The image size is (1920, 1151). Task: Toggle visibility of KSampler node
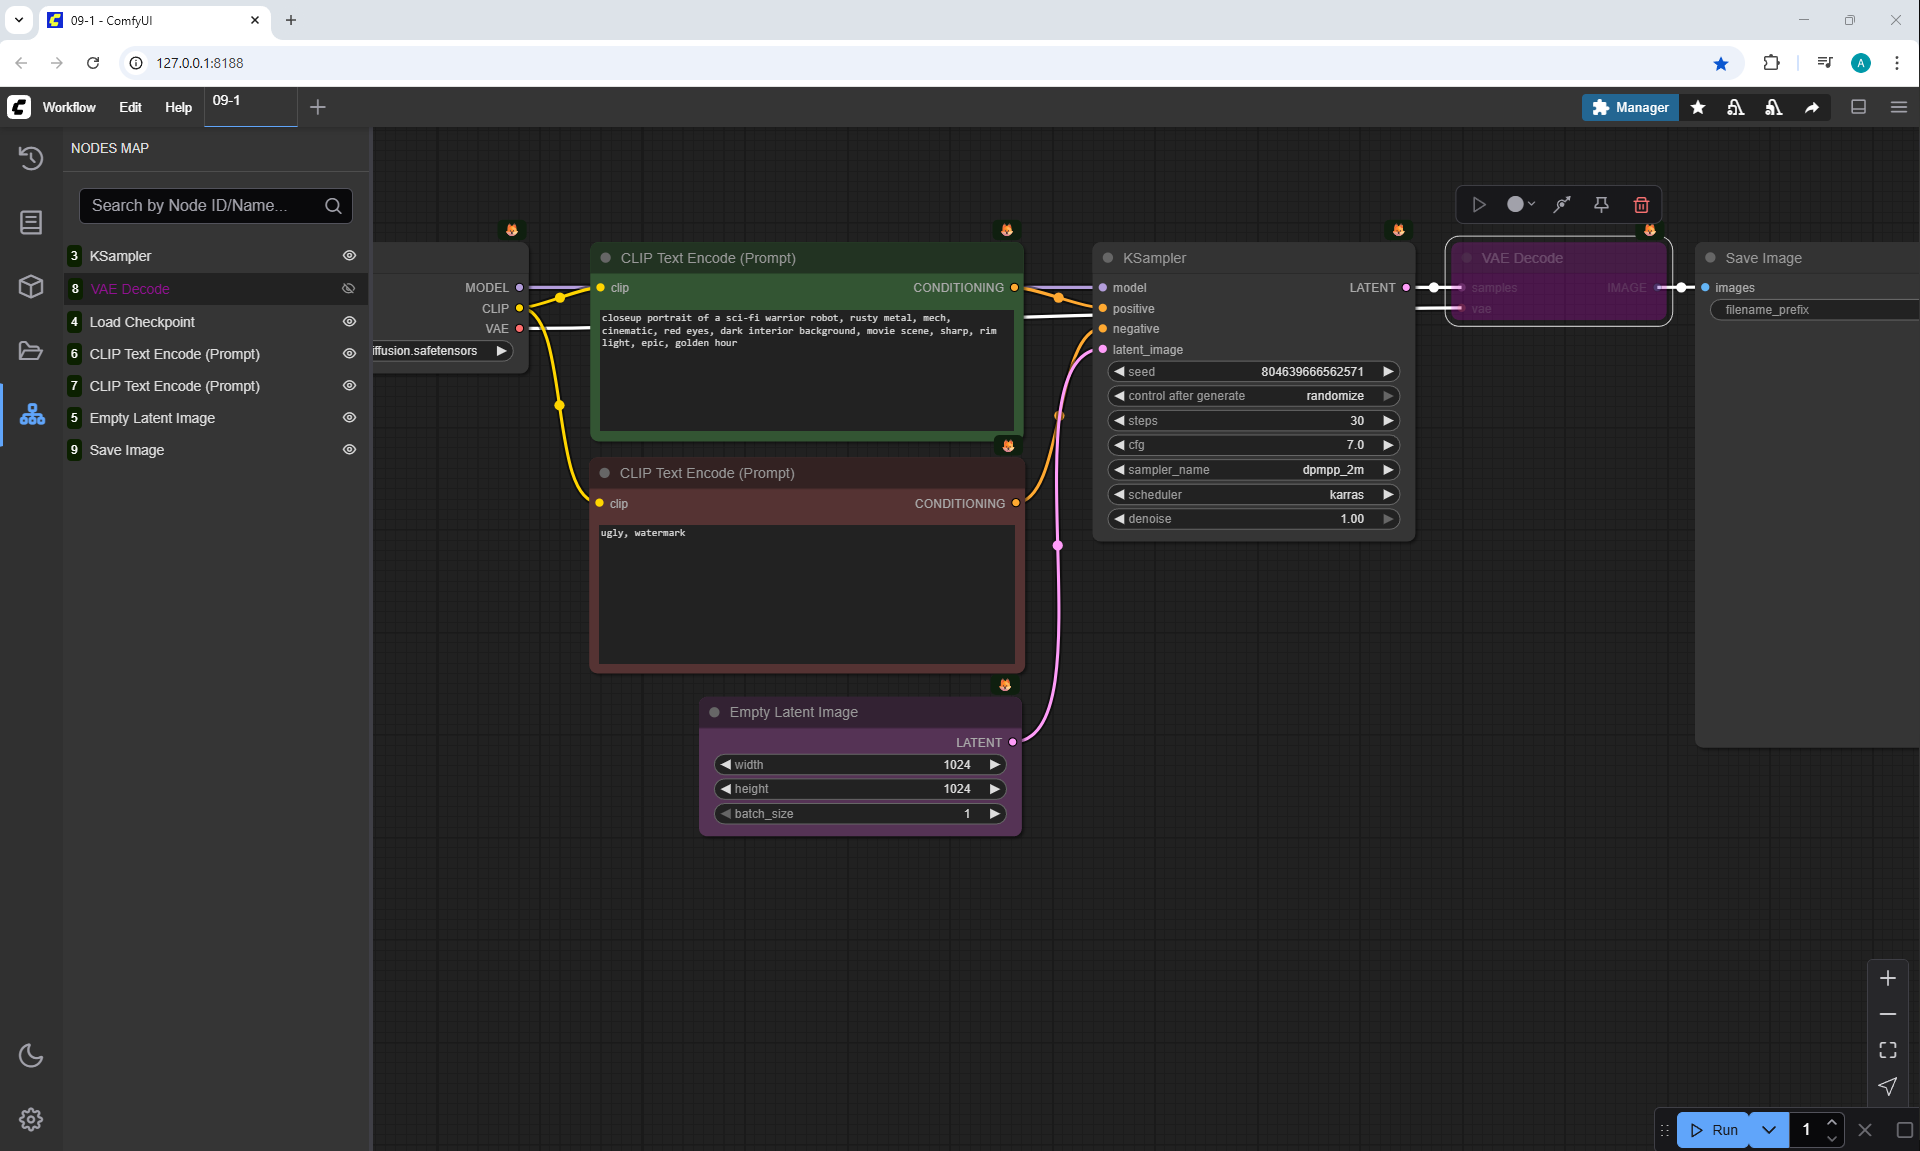pos(349,256)
